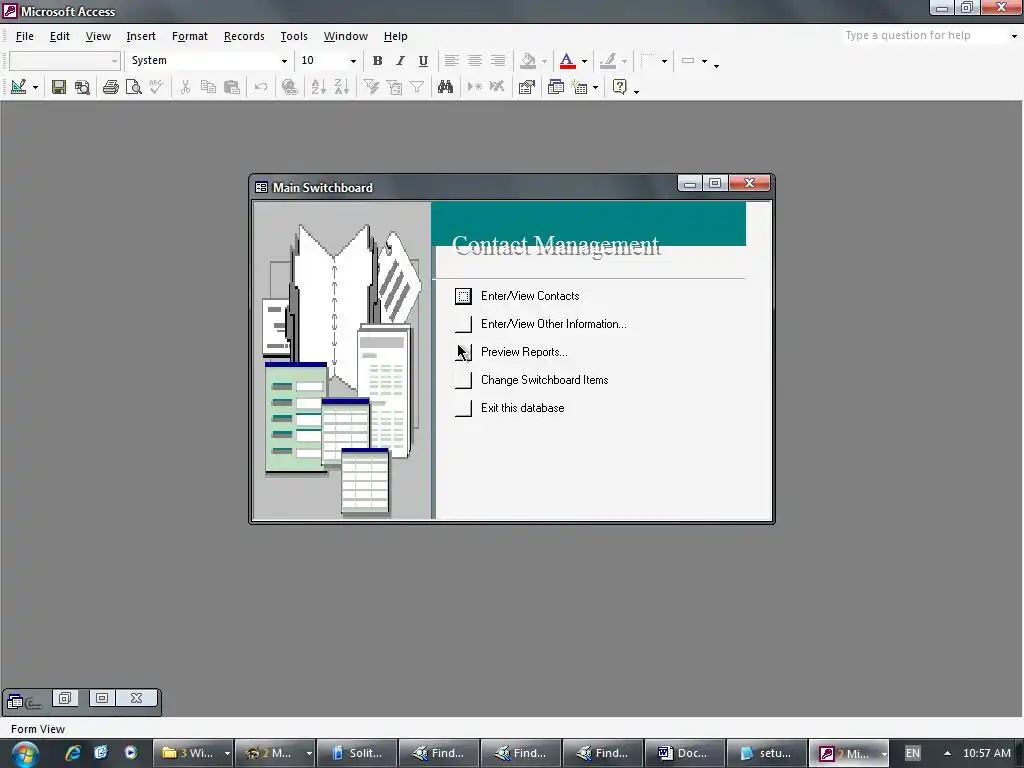Open the font name System dropdown
This screenshot has width=1024, height=768.
pyautogui.click(x=284, y=61)
